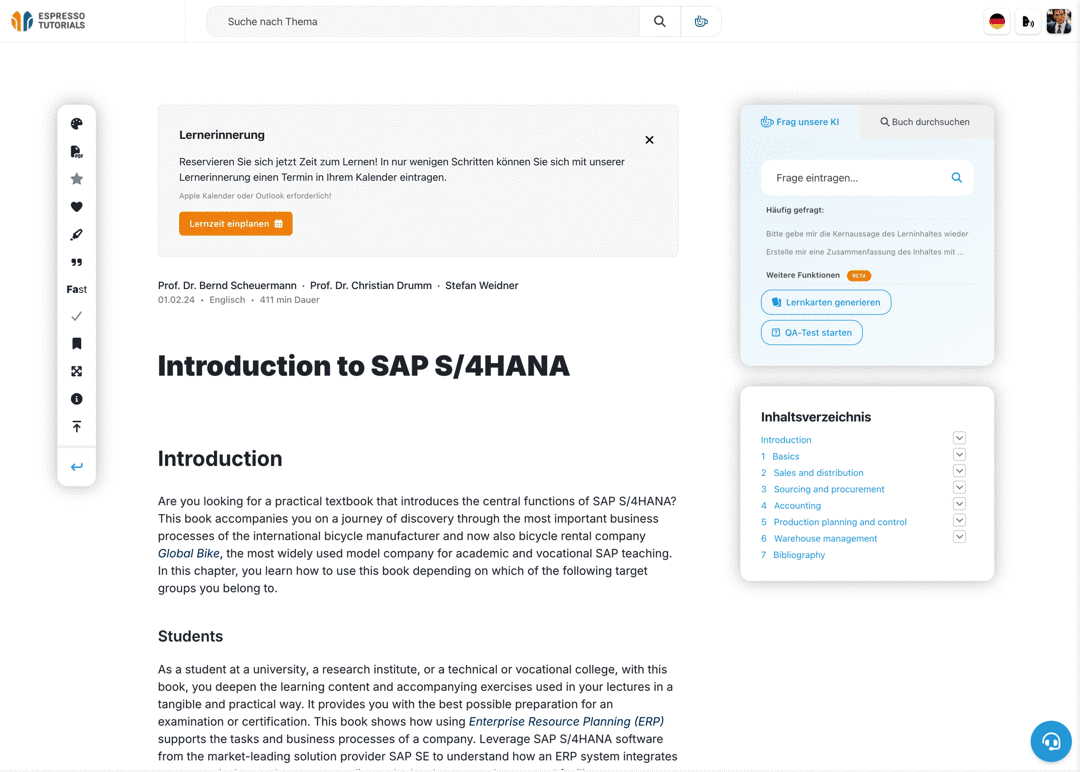The image size is (1080, 772).
Task: Jump to top of page with arrow icon
Action: click(x=76, y=427)
